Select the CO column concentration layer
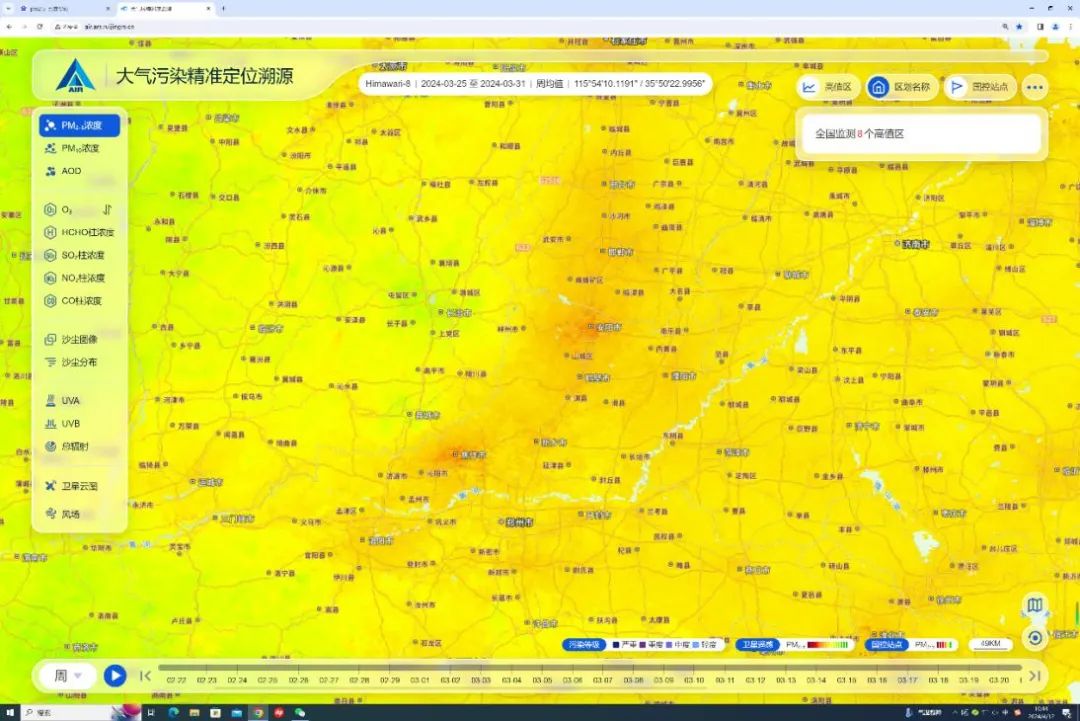 (x=80, y=301)
